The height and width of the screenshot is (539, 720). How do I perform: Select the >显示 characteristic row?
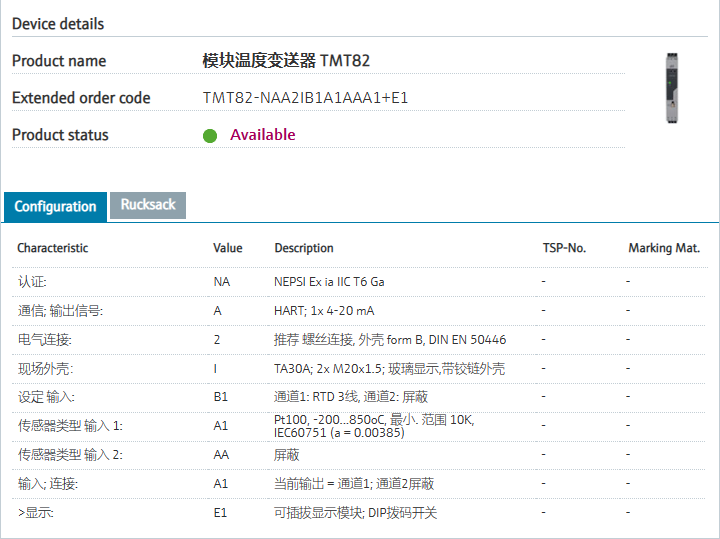(36, 513)
